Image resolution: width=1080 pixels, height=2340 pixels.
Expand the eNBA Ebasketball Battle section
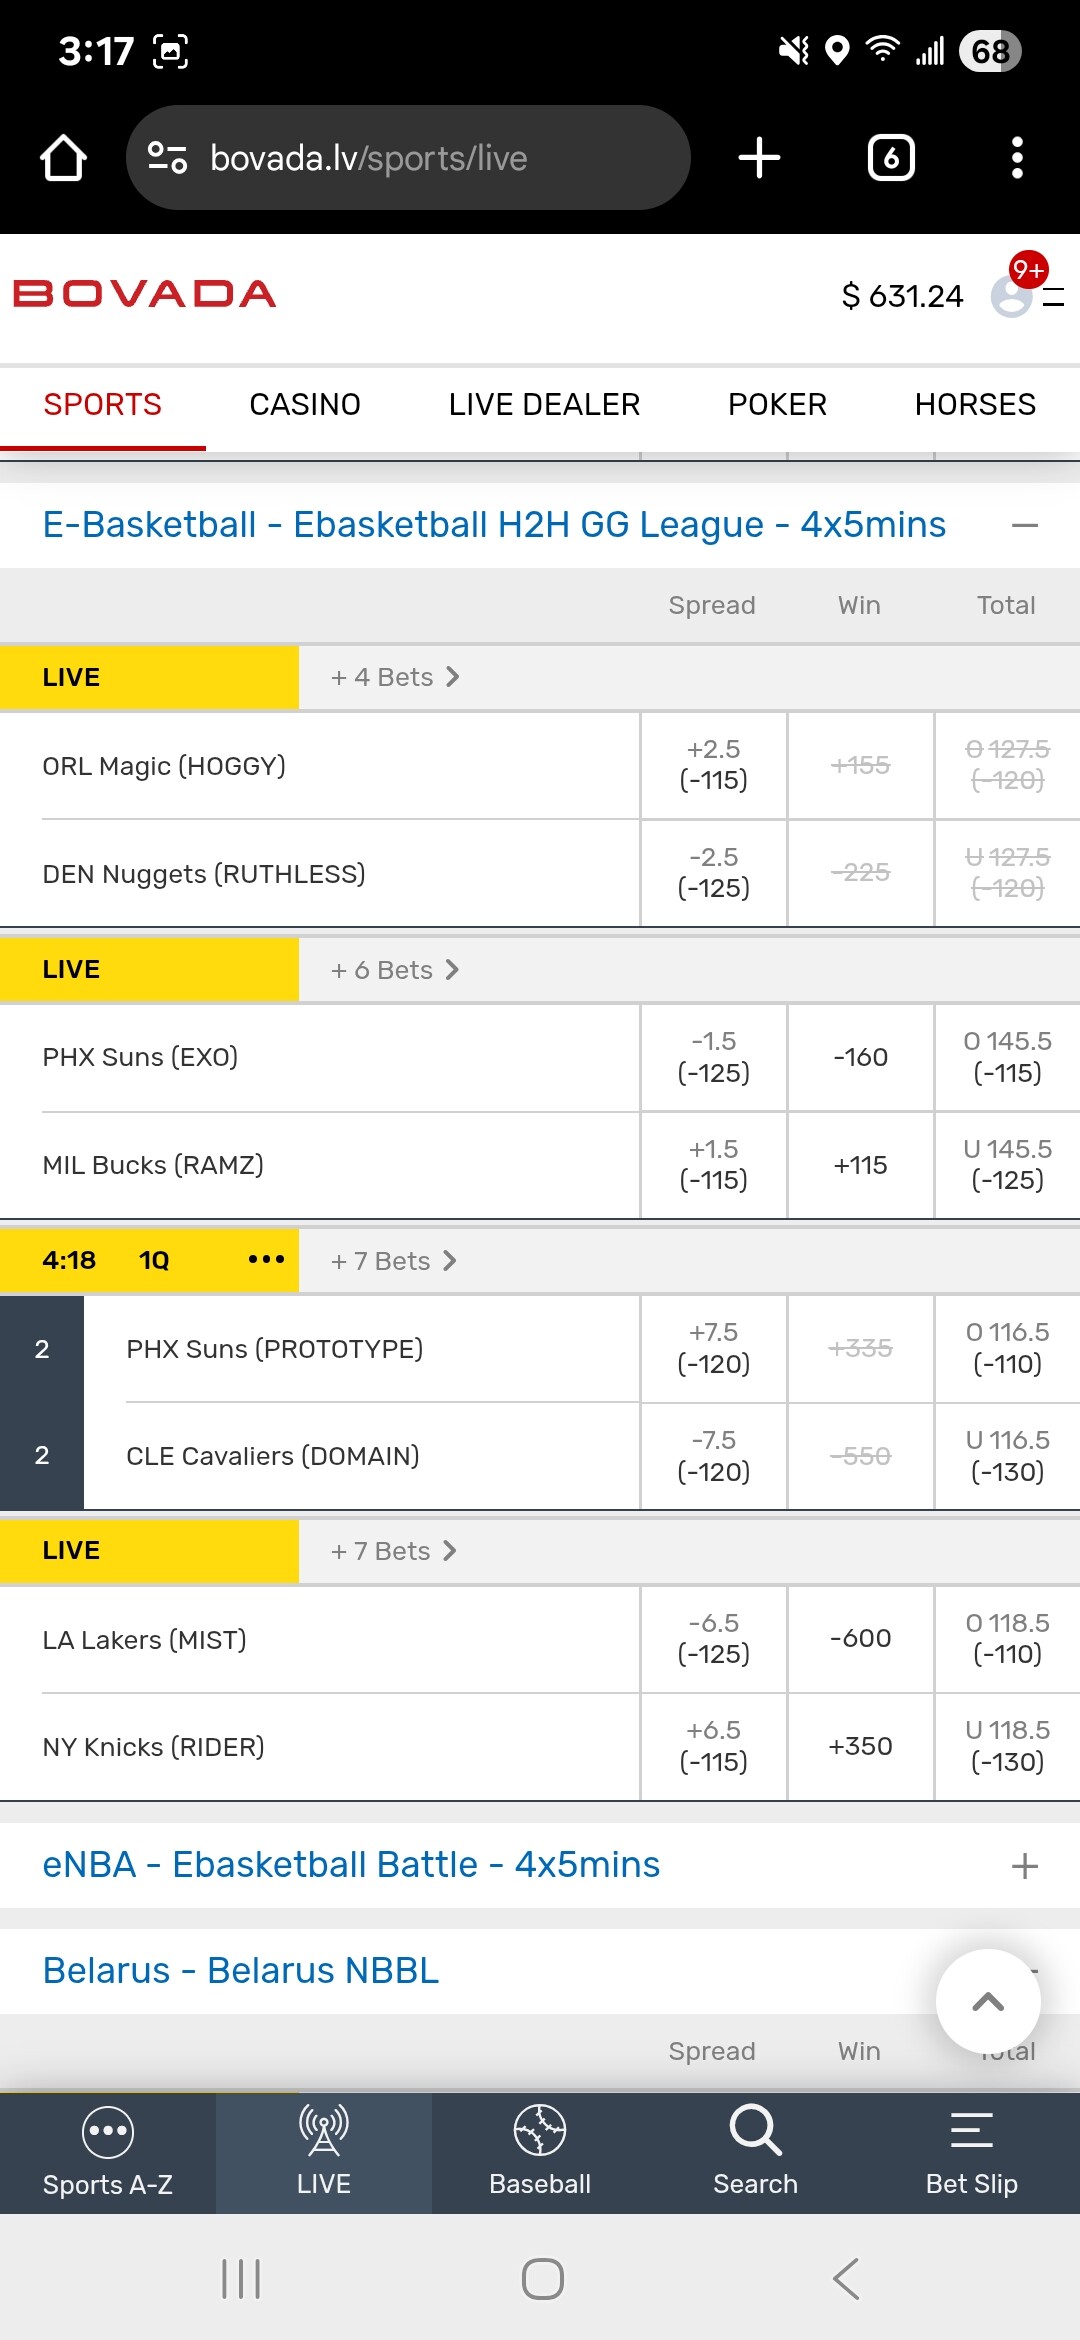click(1024, 1866)
